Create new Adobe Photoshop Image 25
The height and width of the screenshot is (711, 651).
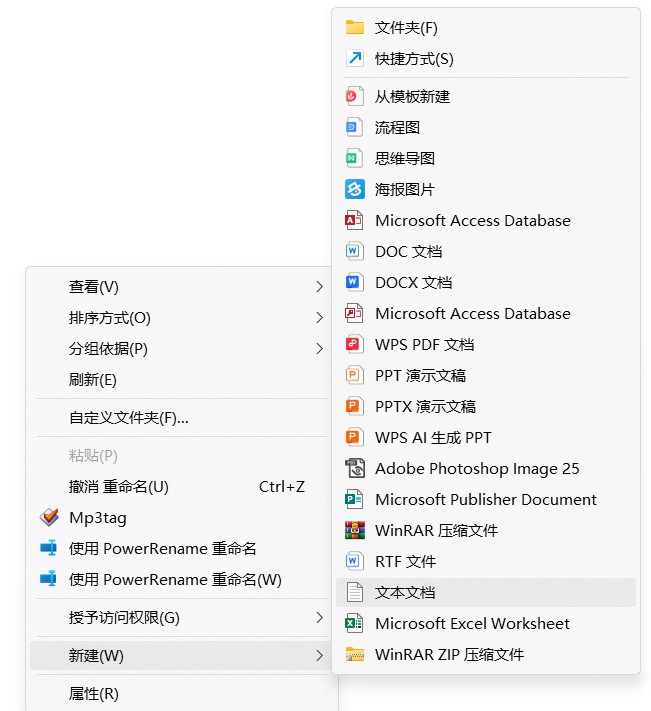tap(486, 468)
